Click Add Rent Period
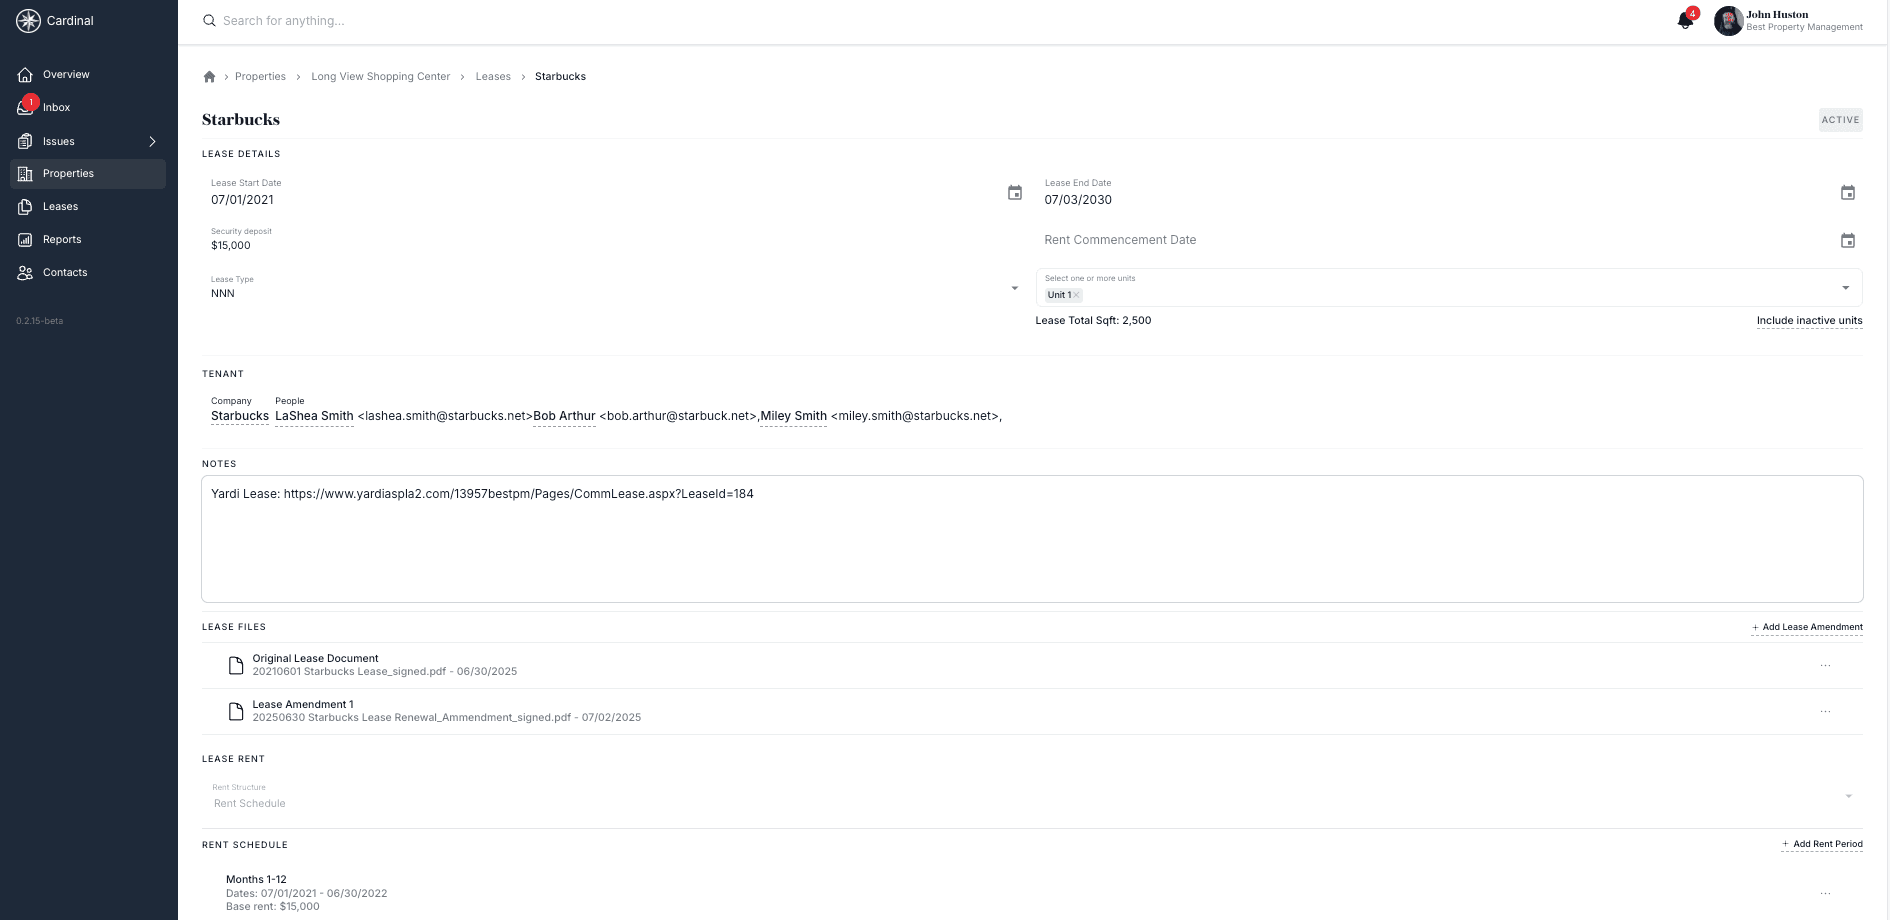This screenshot has height=920, width=1890. [x=1822, y=844]
